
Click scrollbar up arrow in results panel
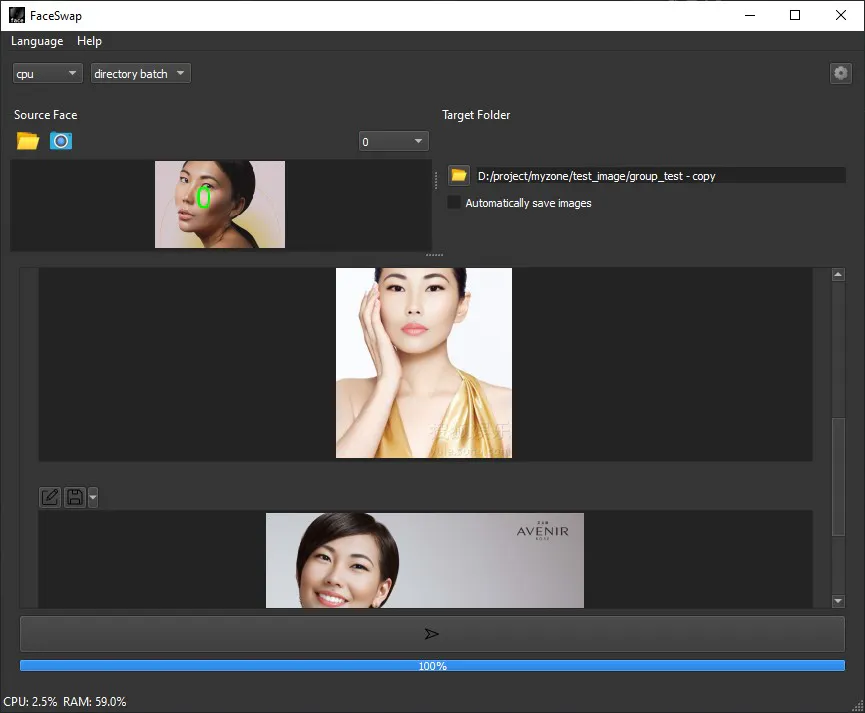click(x=838, y=274)
